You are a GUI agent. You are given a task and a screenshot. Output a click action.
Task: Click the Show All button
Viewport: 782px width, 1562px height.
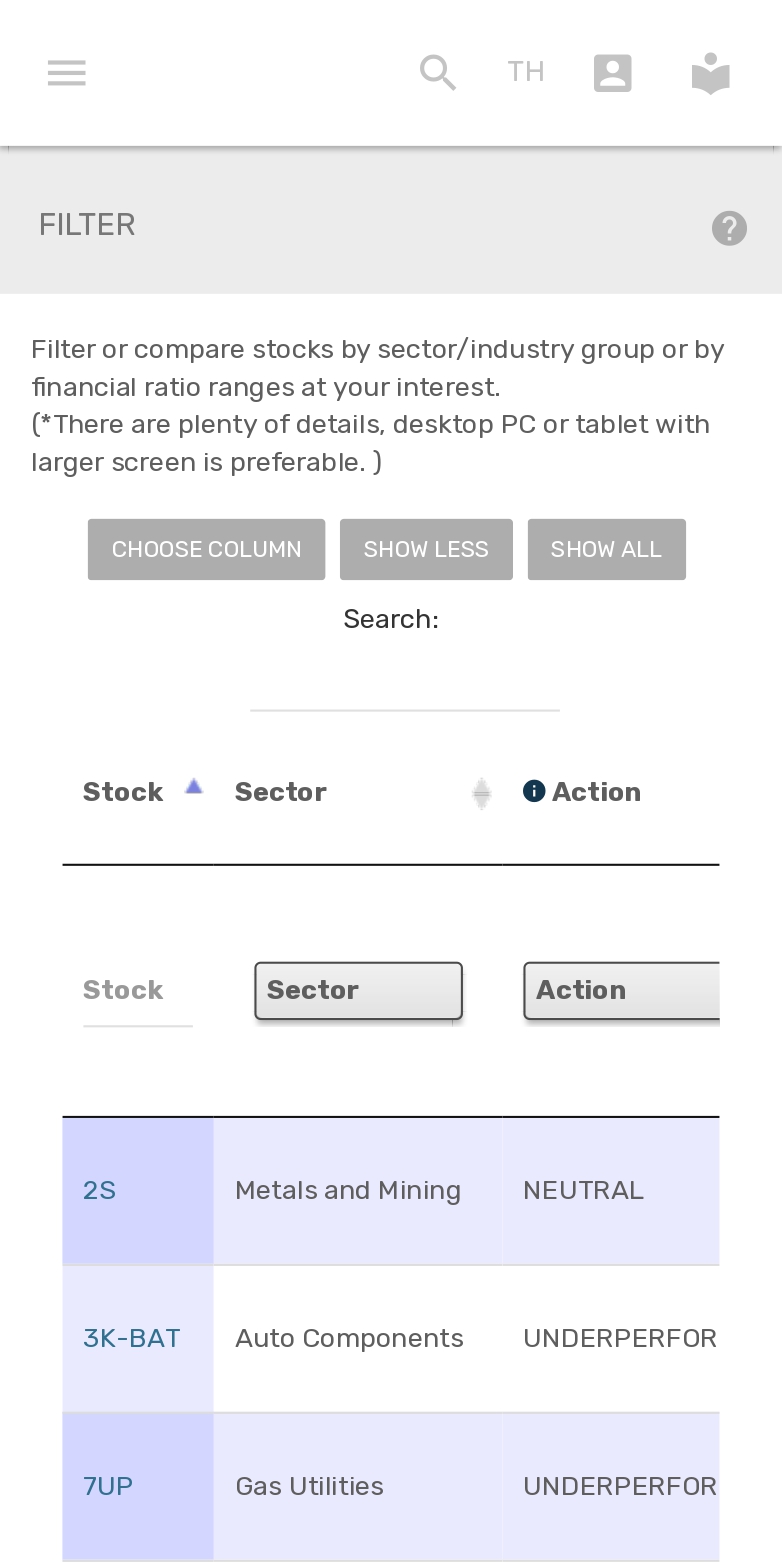click(606, 549)
